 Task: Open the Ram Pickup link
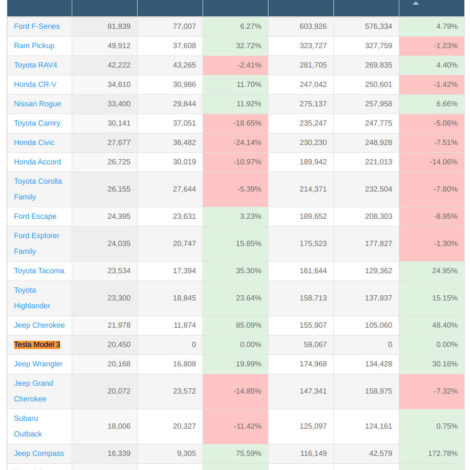tap(34, 46)
